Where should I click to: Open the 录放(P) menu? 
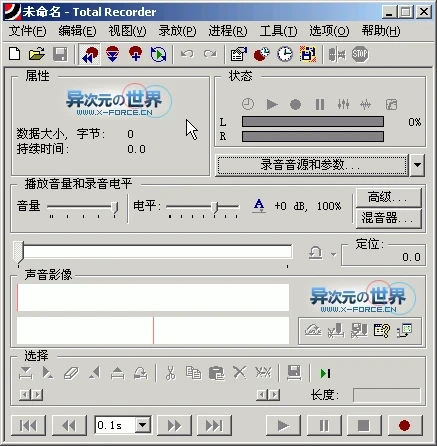click(x=177, y=31)
